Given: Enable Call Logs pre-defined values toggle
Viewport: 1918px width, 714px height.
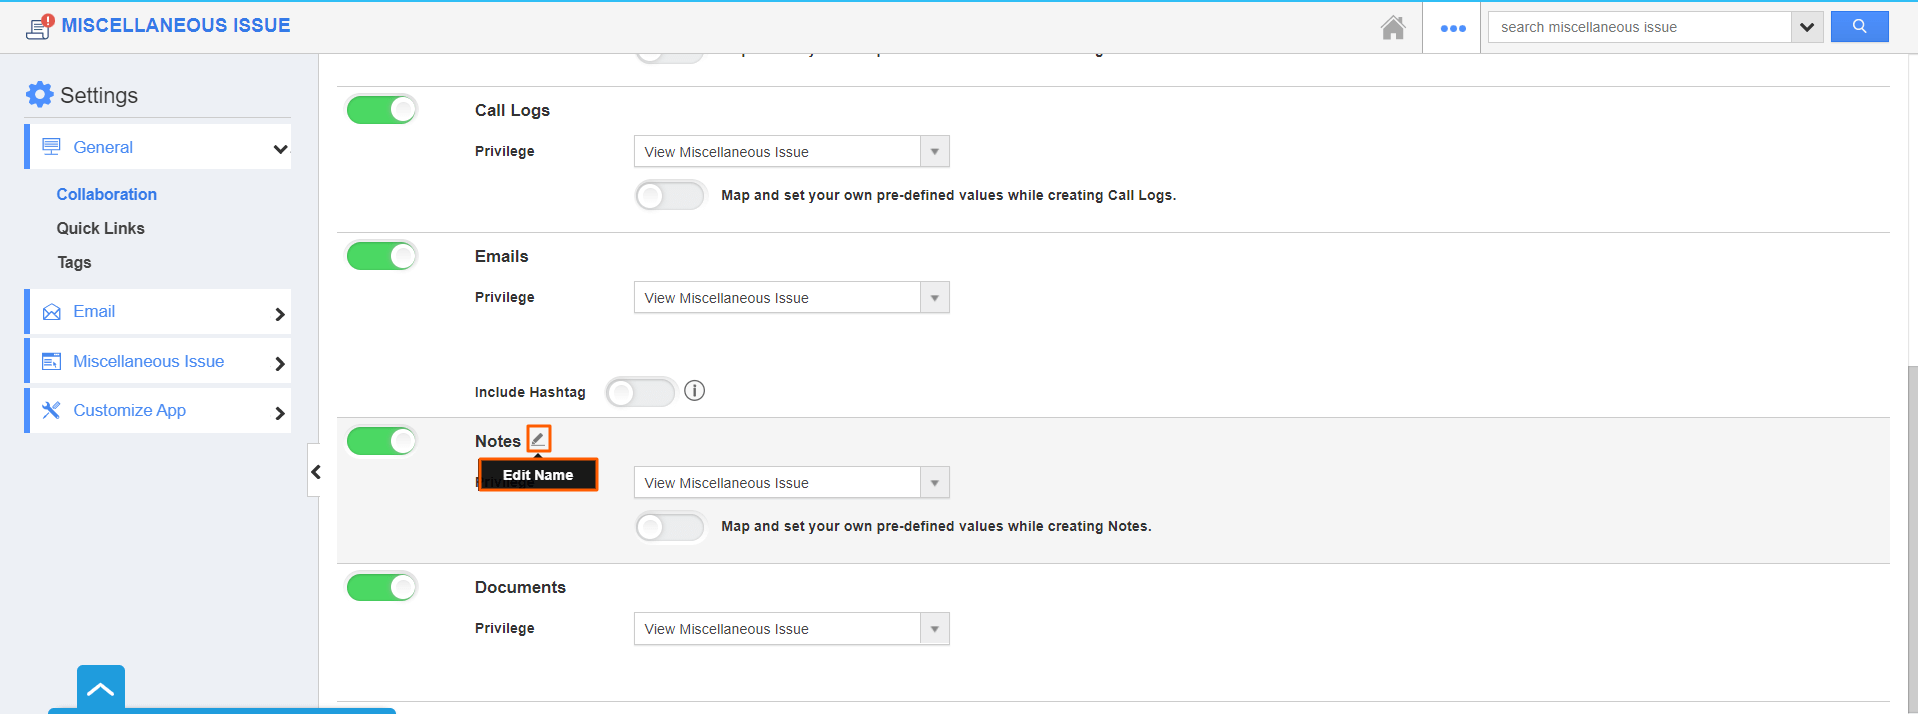Looking at the screenshot, I should click(670, 195).
